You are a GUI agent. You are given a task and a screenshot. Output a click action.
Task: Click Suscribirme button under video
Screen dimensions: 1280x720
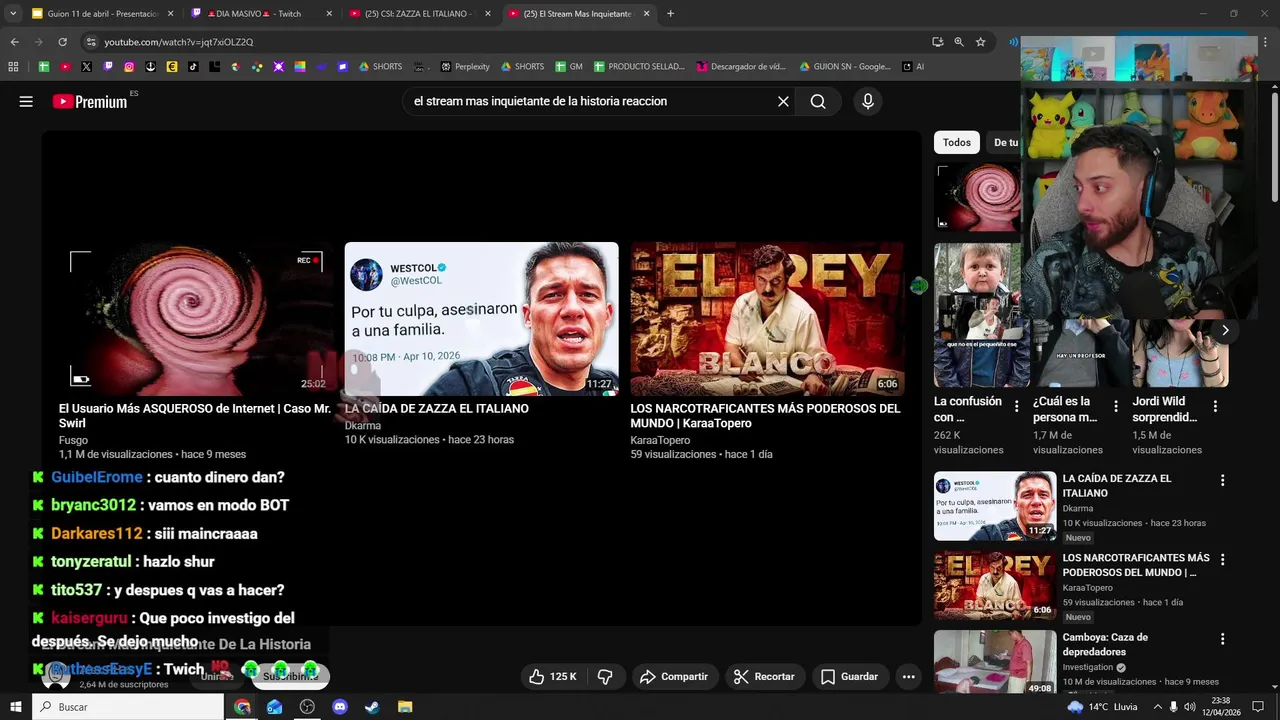pos(291,677)
